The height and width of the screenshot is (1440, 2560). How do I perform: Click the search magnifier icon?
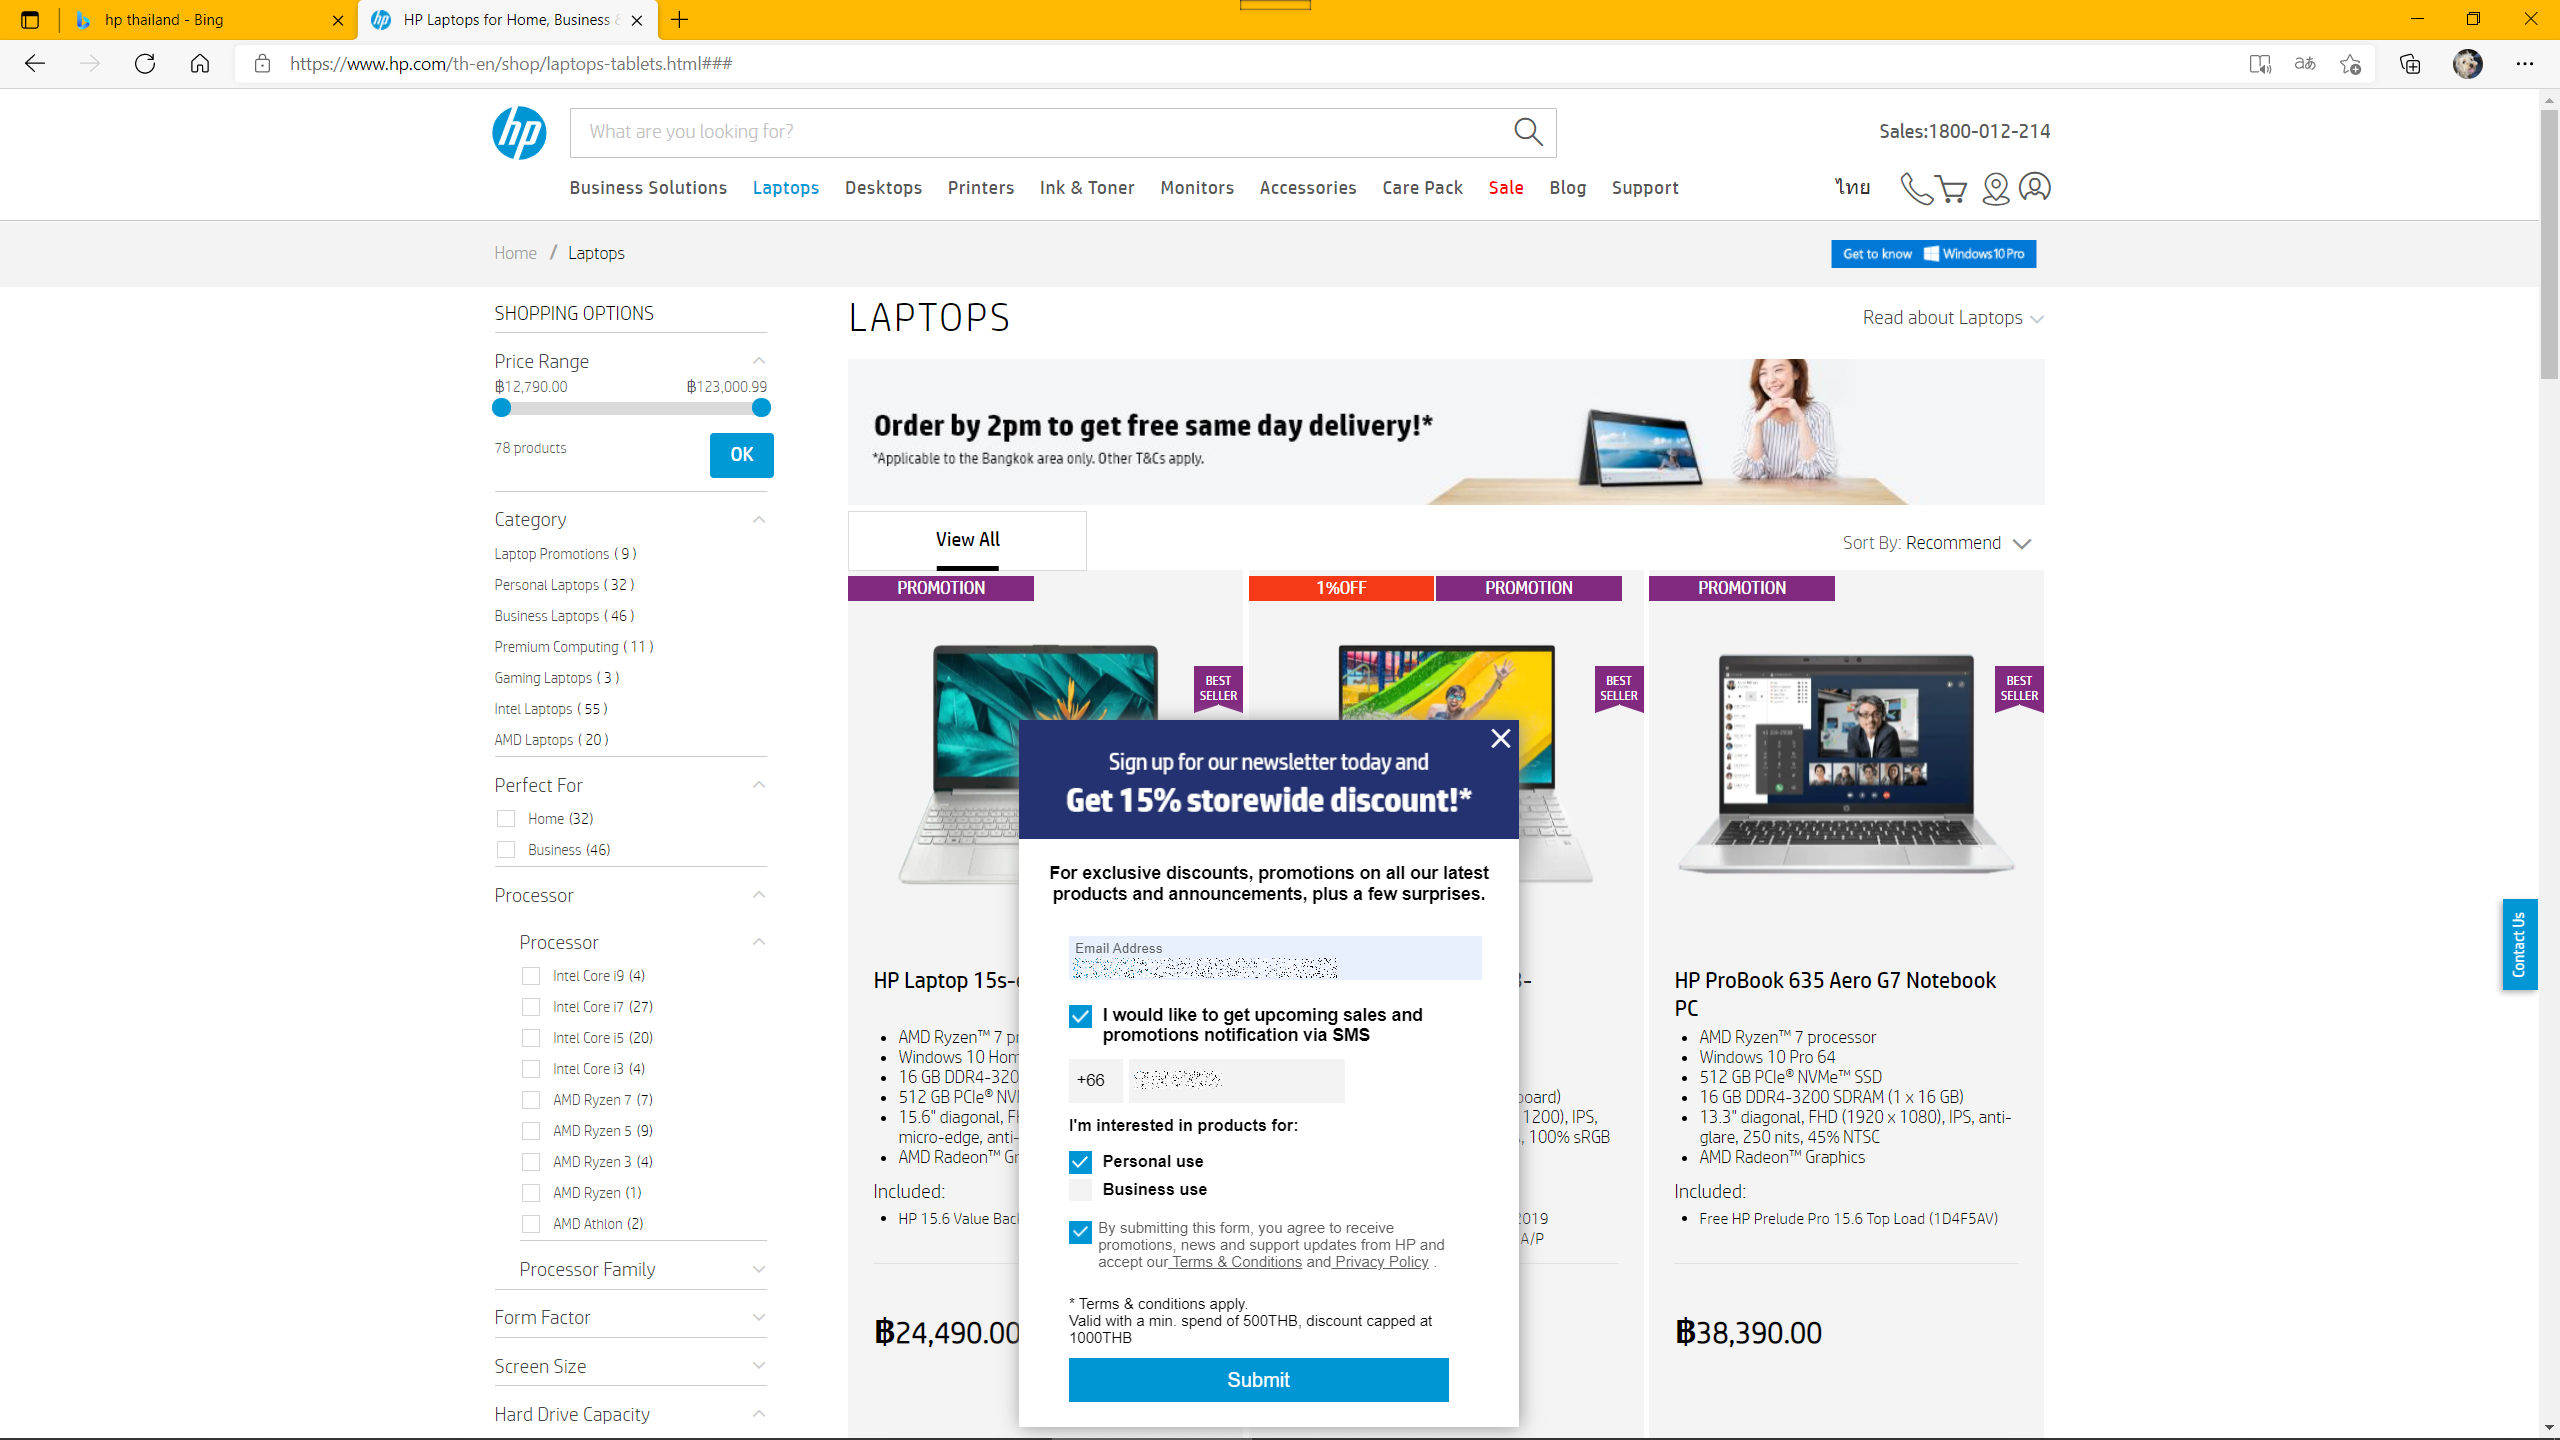(1528, 132)
